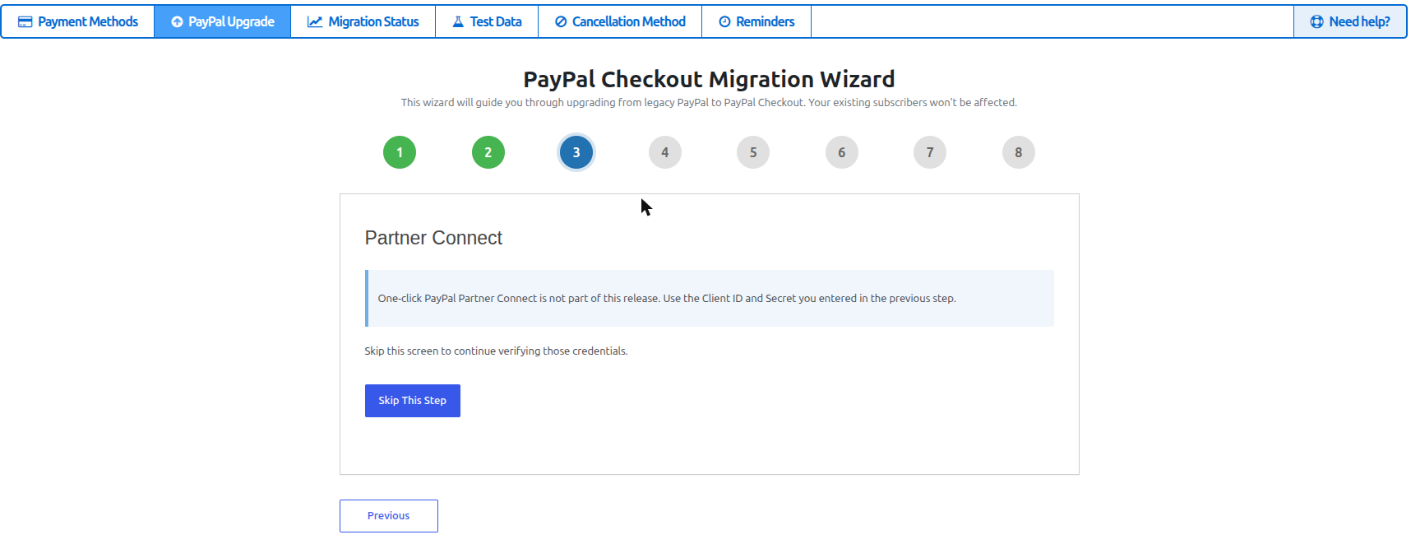
Task: Click the PayPal Checkout Migration Wizard title
Action: pos(709,79)
